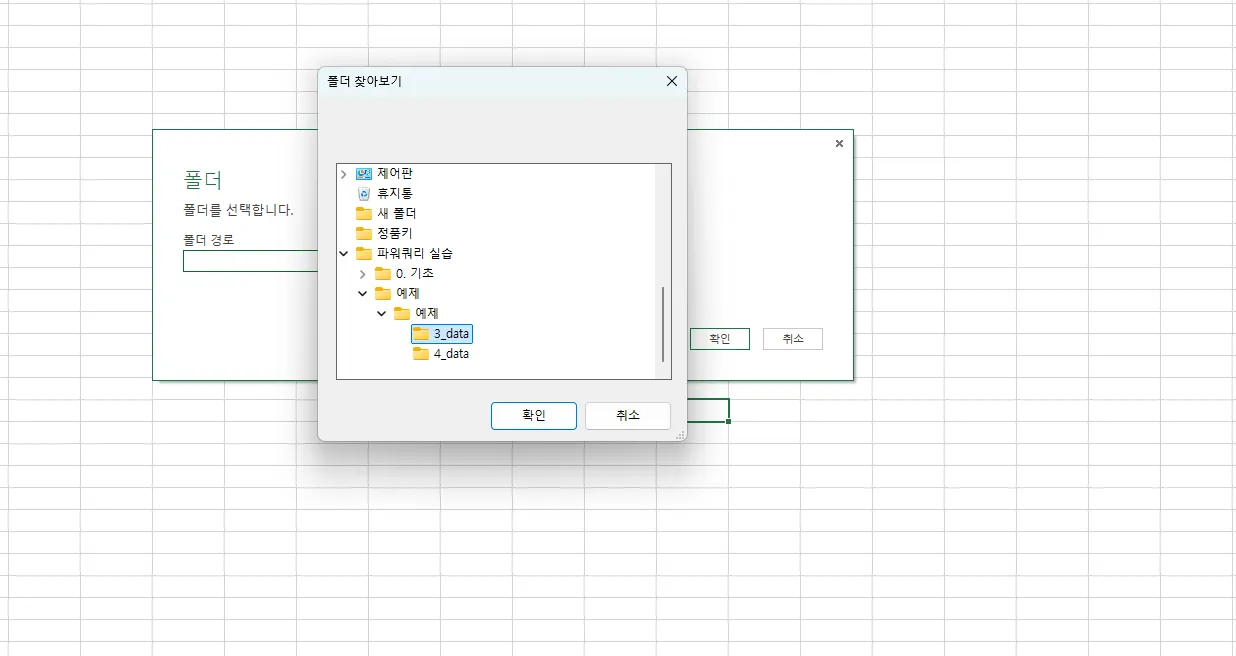
Task: Click the 정품키 folder icon
Action: pos(363,233)
